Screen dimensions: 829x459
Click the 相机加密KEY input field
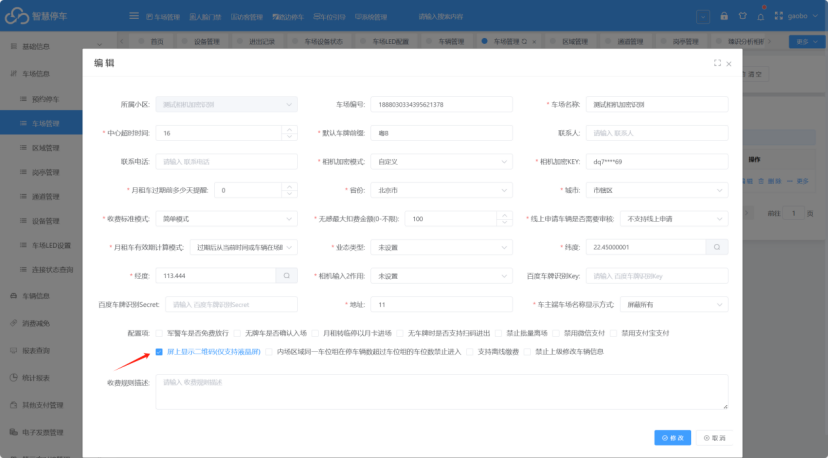(657, 161)
